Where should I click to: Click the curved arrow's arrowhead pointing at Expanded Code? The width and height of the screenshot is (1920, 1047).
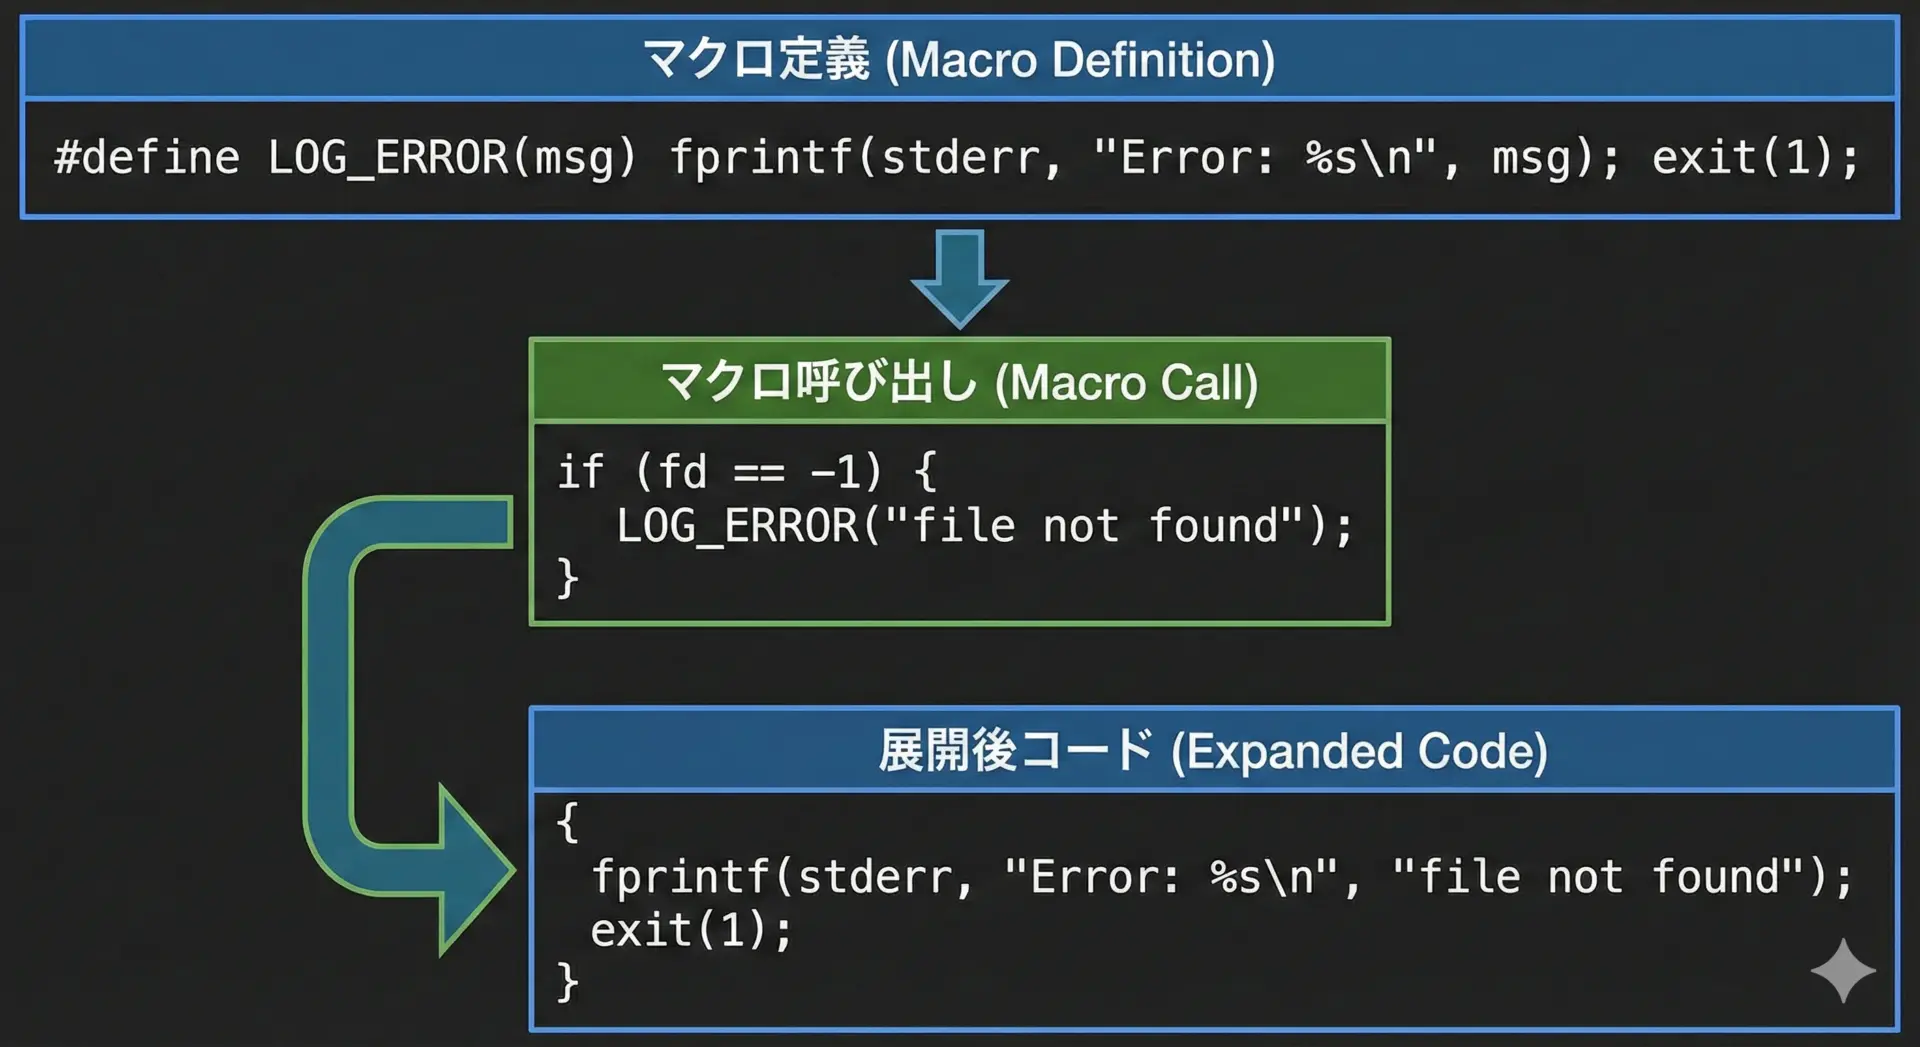[470, 870]
